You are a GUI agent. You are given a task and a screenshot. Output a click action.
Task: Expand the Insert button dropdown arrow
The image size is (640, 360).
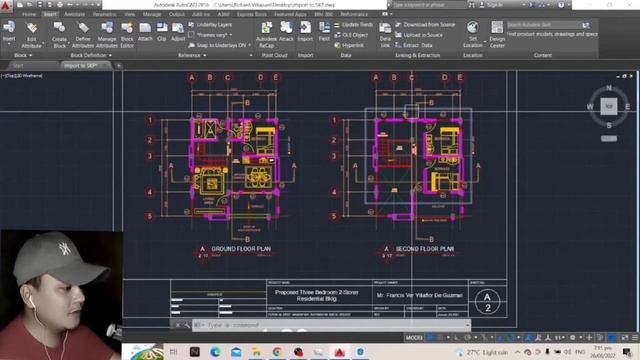click(9, 44)
